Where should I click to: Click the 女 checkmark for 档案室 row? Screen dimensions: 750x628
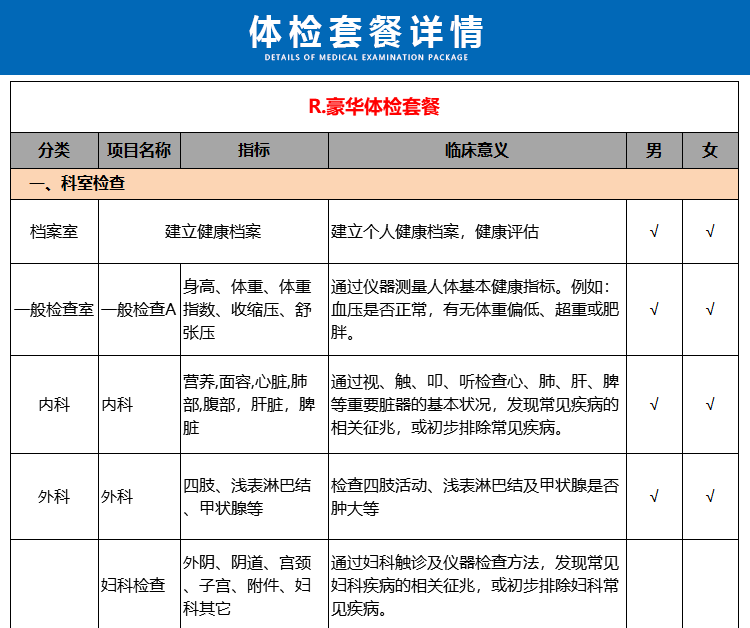710,232
